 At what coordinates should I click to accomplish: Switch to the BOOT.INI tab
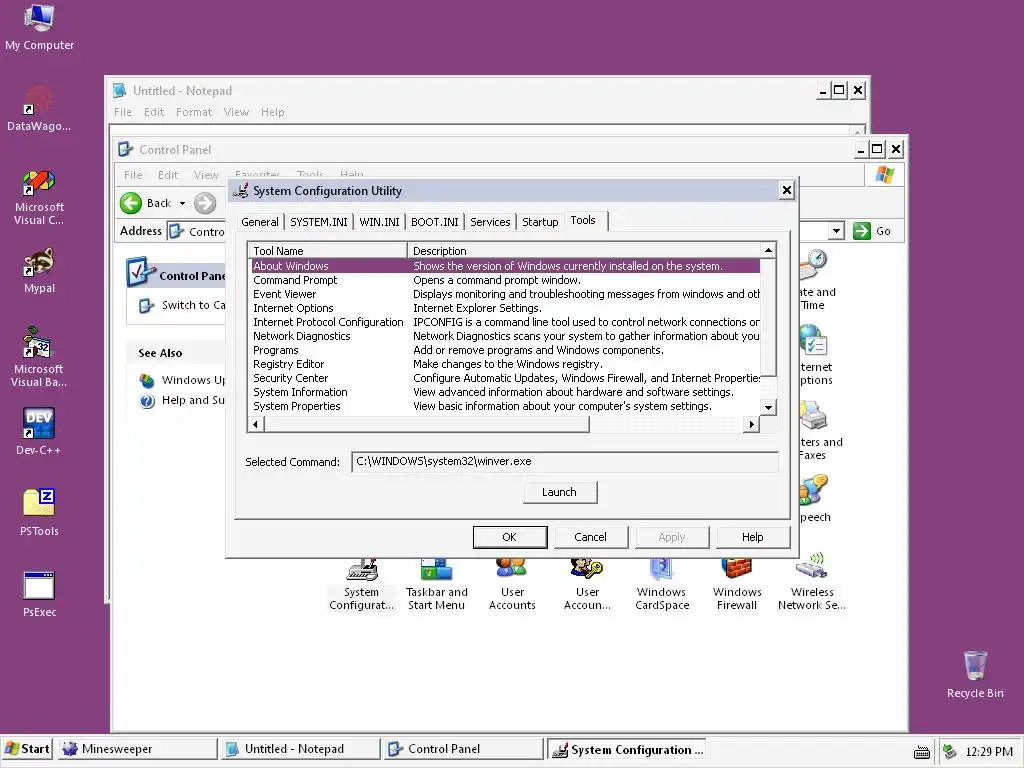(x=434, y=222)
